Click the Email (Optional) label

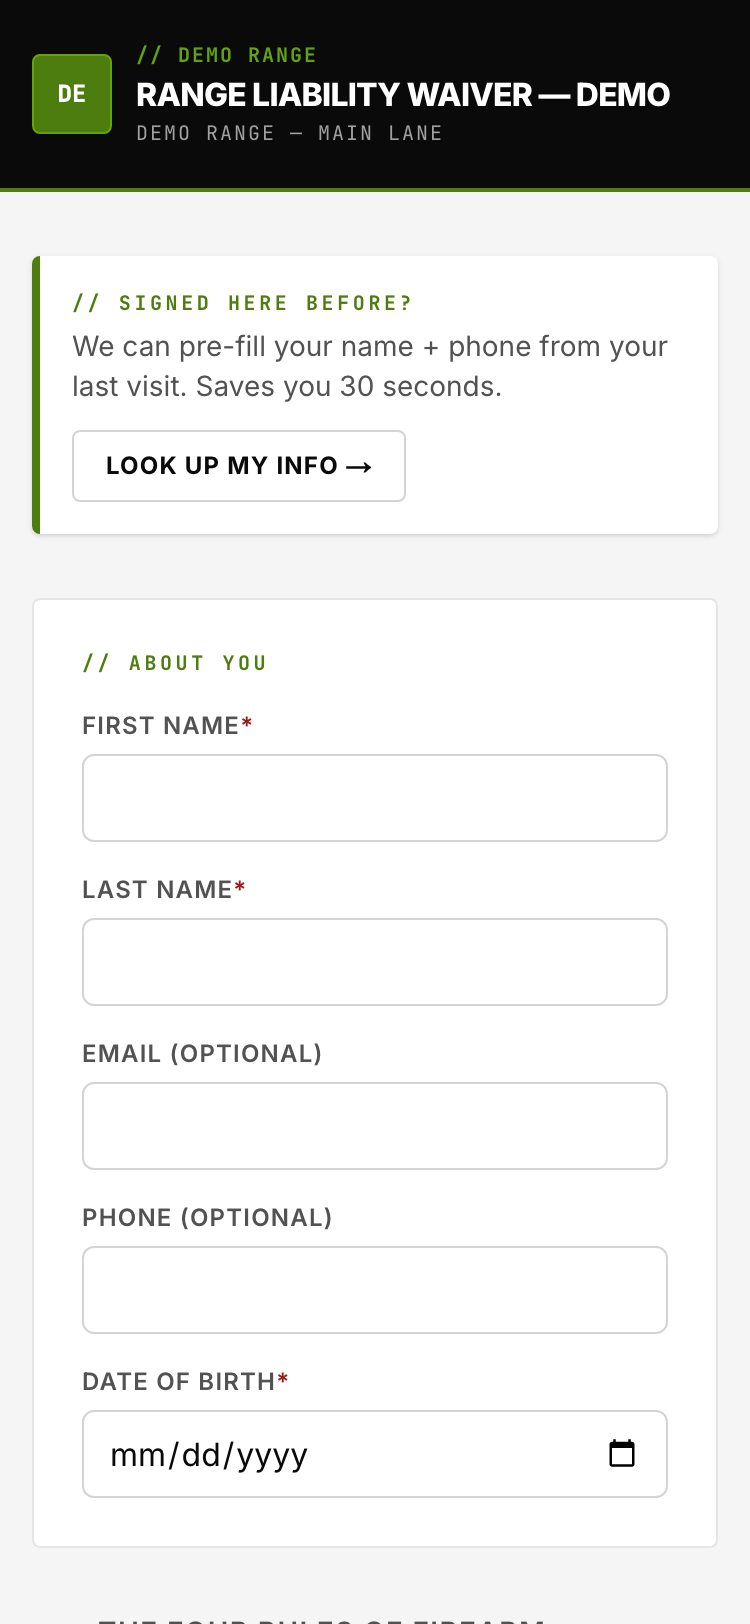click(202, 1054)
